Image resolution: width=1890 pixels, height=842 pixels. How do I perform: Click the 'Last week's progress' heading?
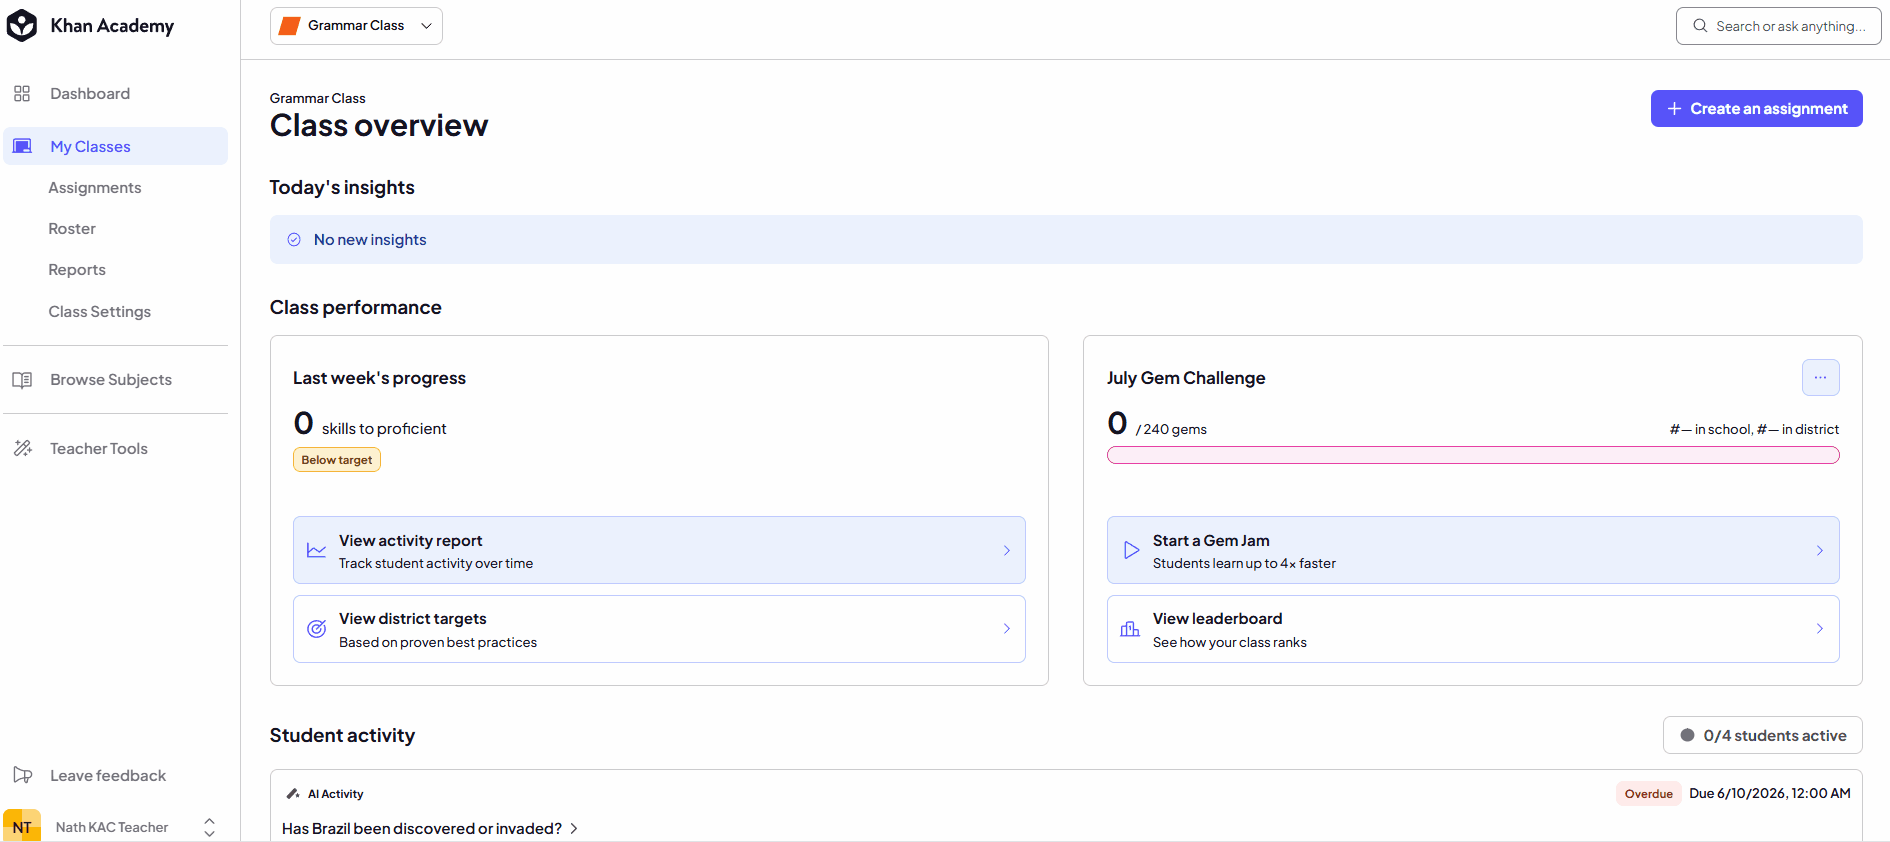[x=379, y=378]
